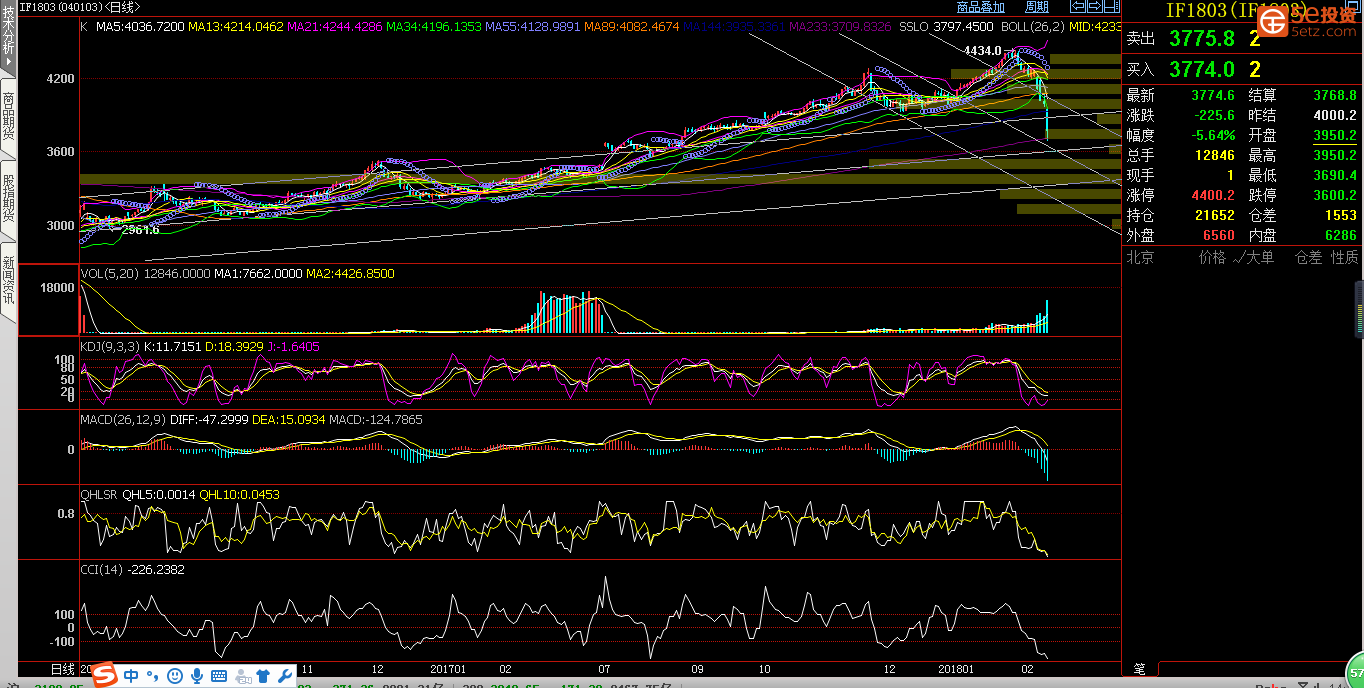Click the 开盘 value 3950.2
This screenshot has width=1364, height=688.
1335,135
